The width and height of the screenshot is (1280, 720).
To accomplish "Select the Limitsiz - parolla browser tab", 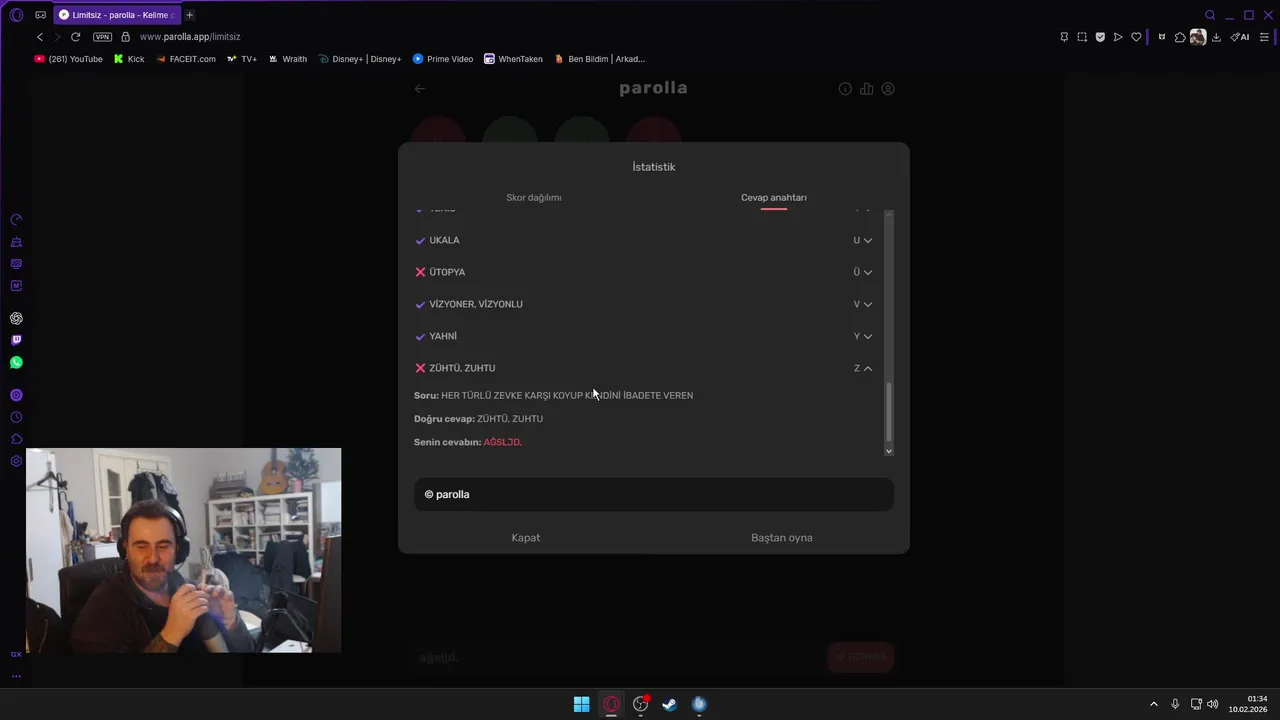I will (x=116, y=15).
